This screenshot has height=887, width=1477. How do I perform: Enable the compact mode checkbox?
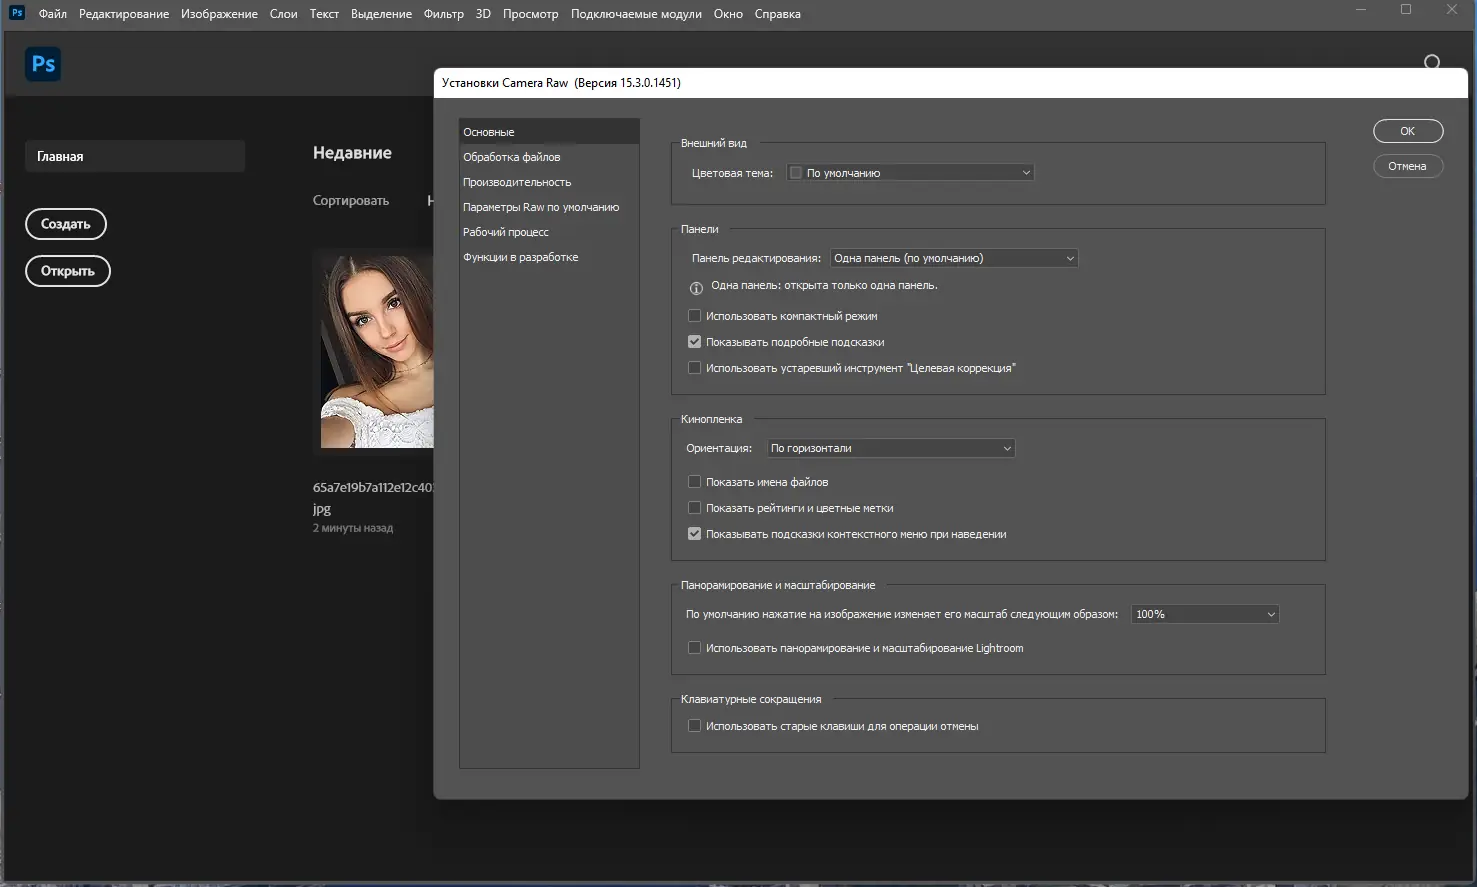click(694, 316)
